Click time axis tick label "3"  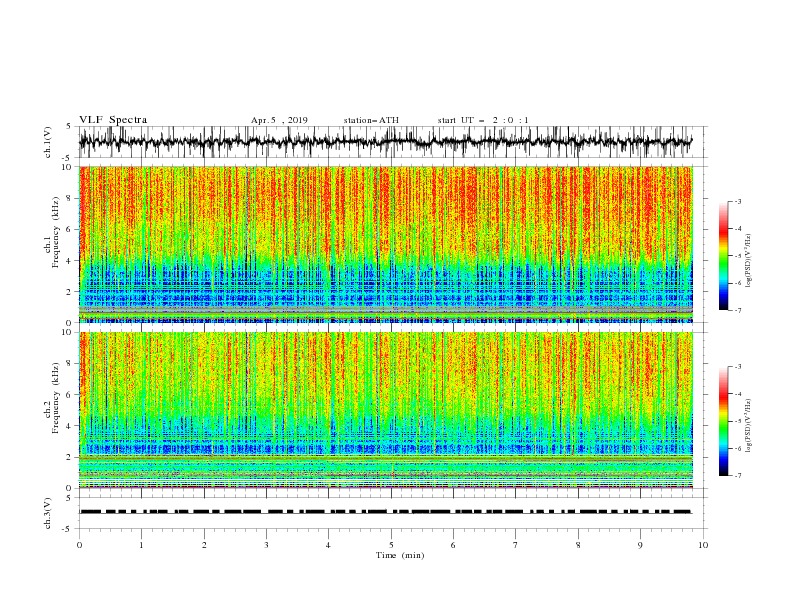click(266, 545)
